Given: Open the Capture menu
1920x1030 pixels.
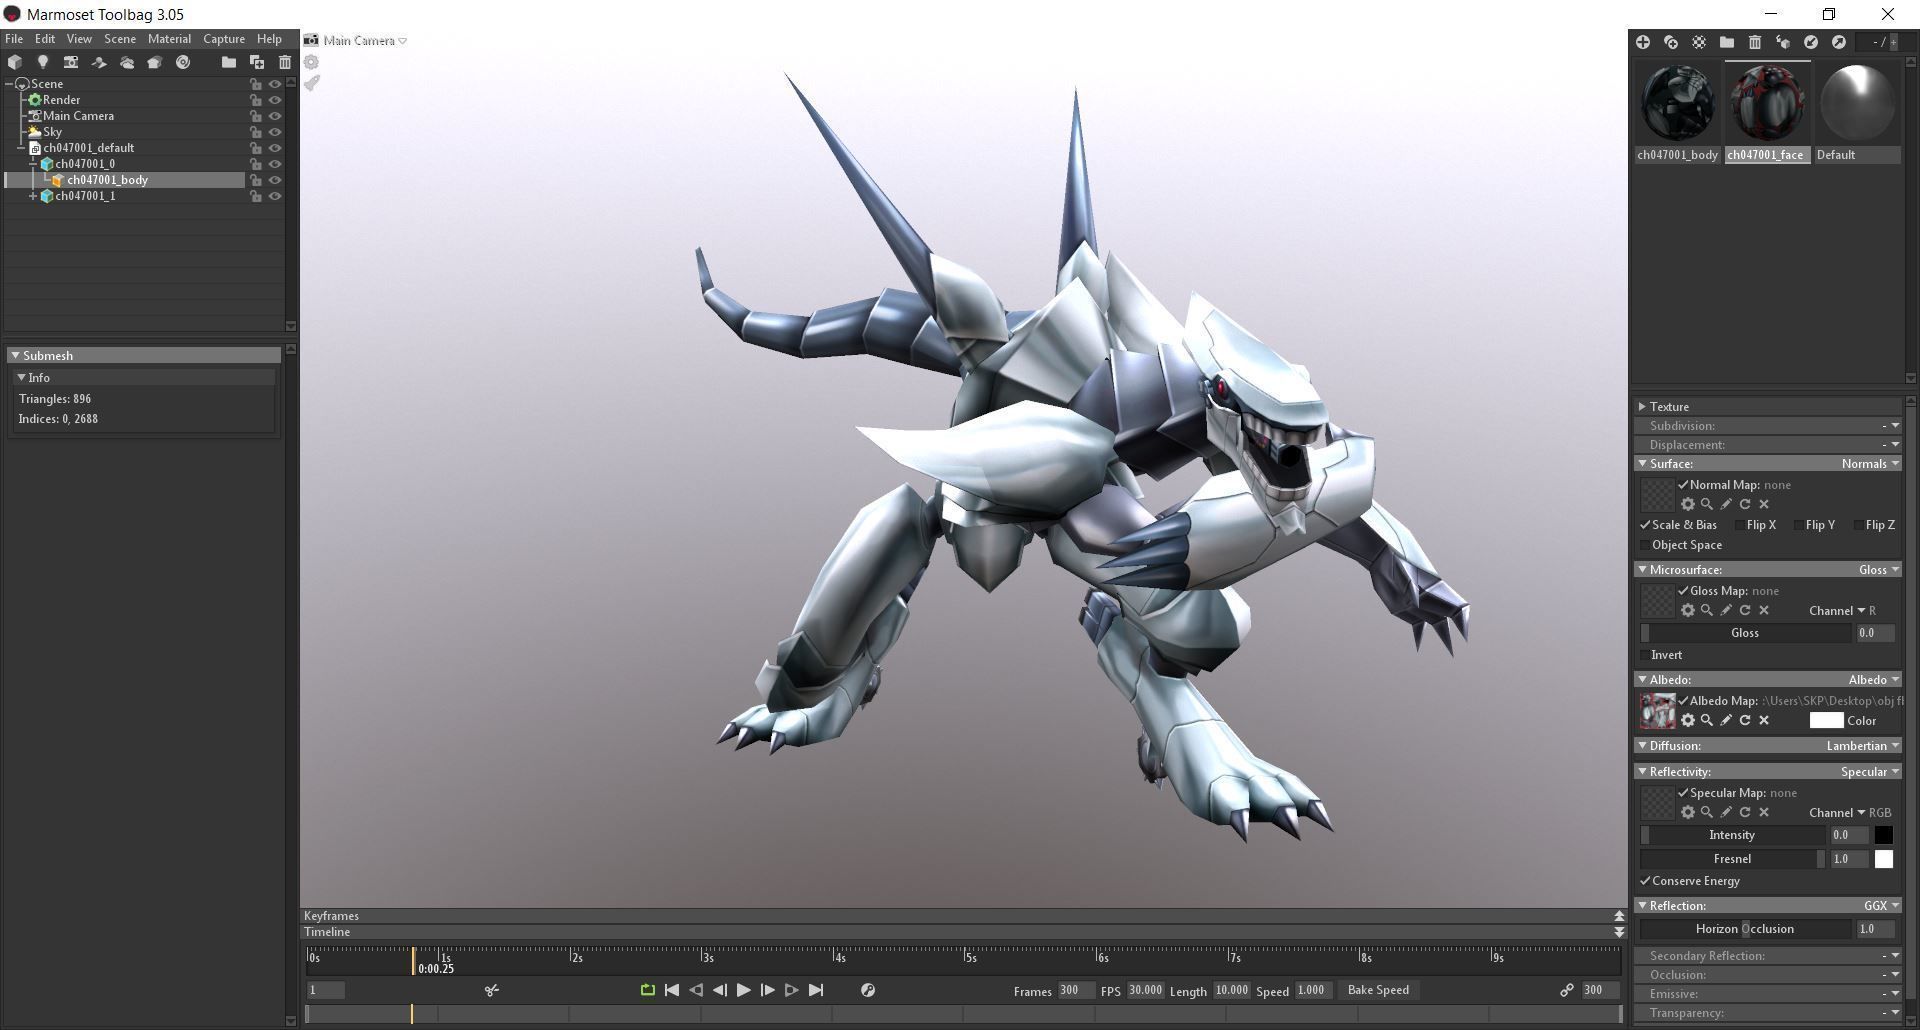Looking at the screenshot, I should click(x=224, y=39).
